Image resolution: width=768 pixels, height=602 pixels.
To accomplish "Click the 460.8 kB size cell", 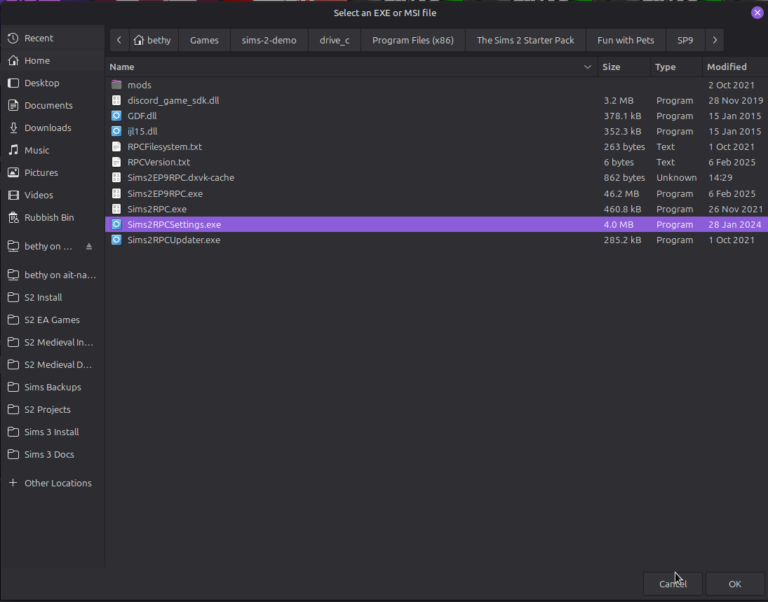I will coord(622,209).
